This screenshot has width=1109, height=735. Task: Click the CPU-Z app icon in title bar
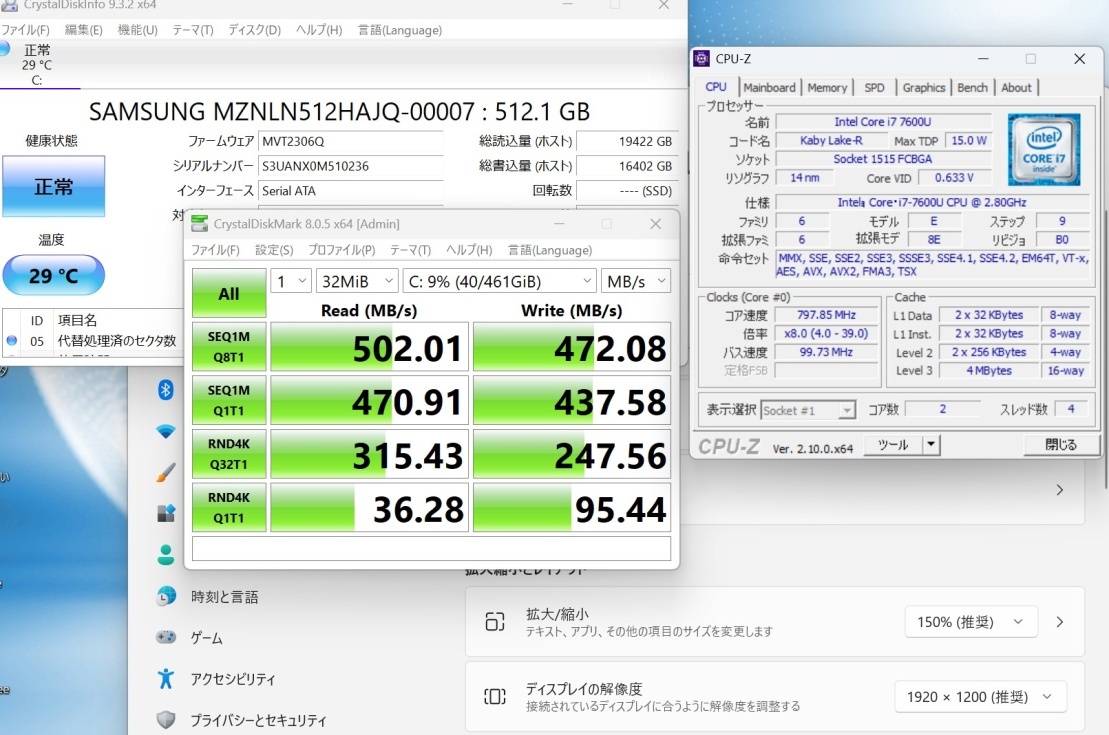pos(702,59)
